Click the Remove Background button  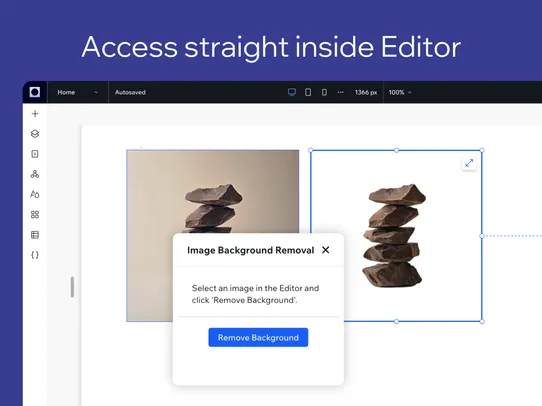[258, 338]
